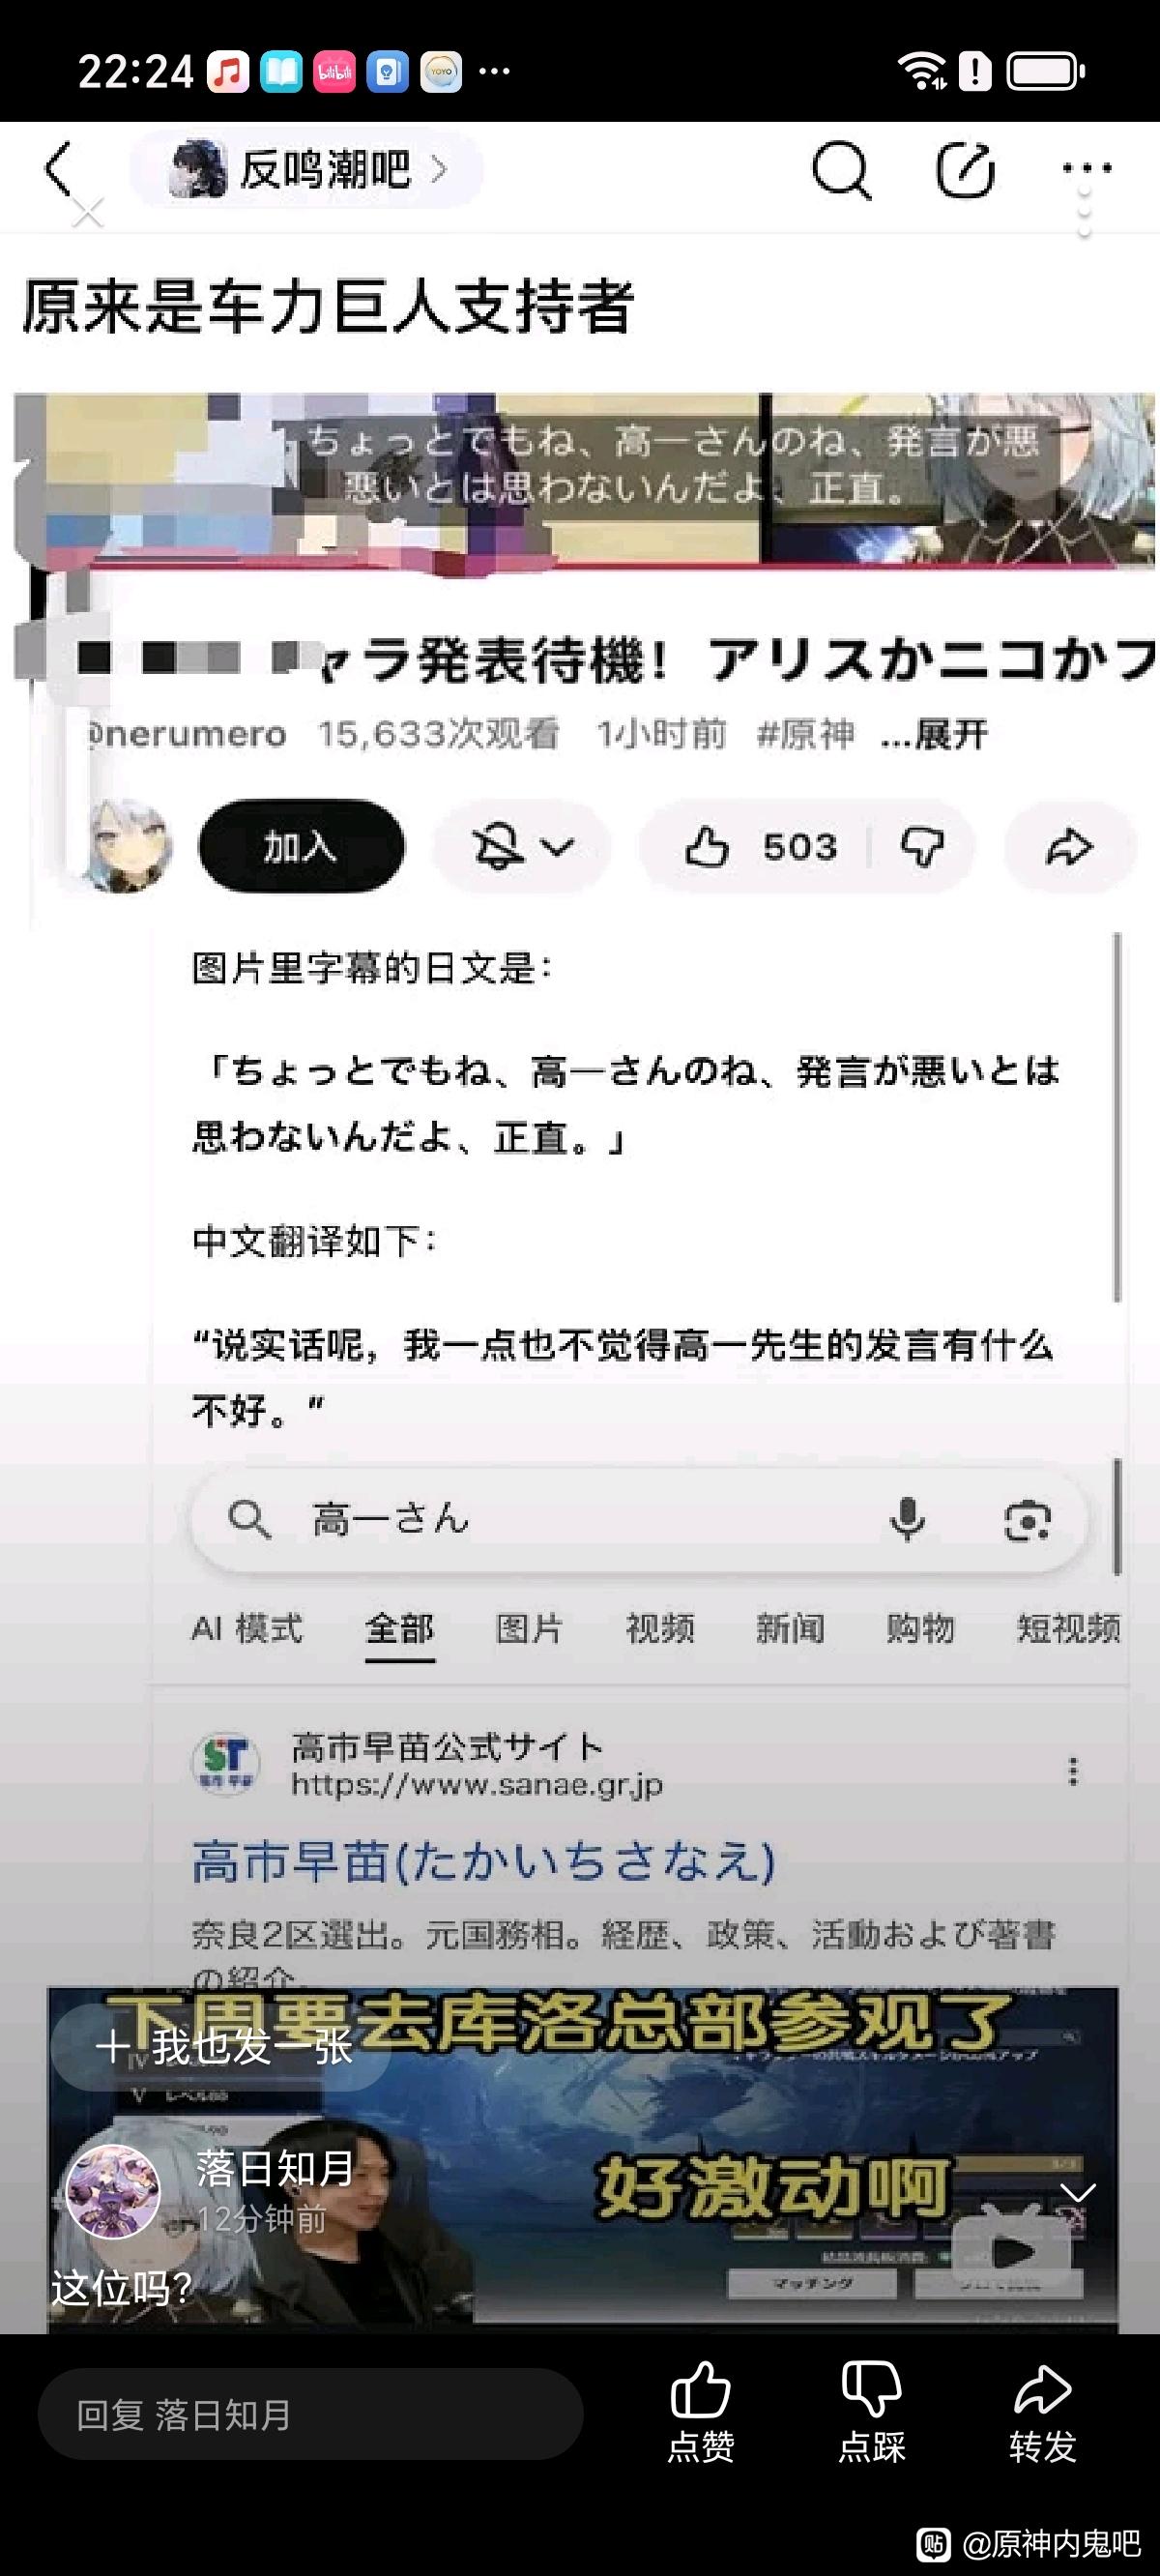Open the 高市早苗 search result link
The height and width of the screenshot is (2576, 1160).
click(484, 1862)
